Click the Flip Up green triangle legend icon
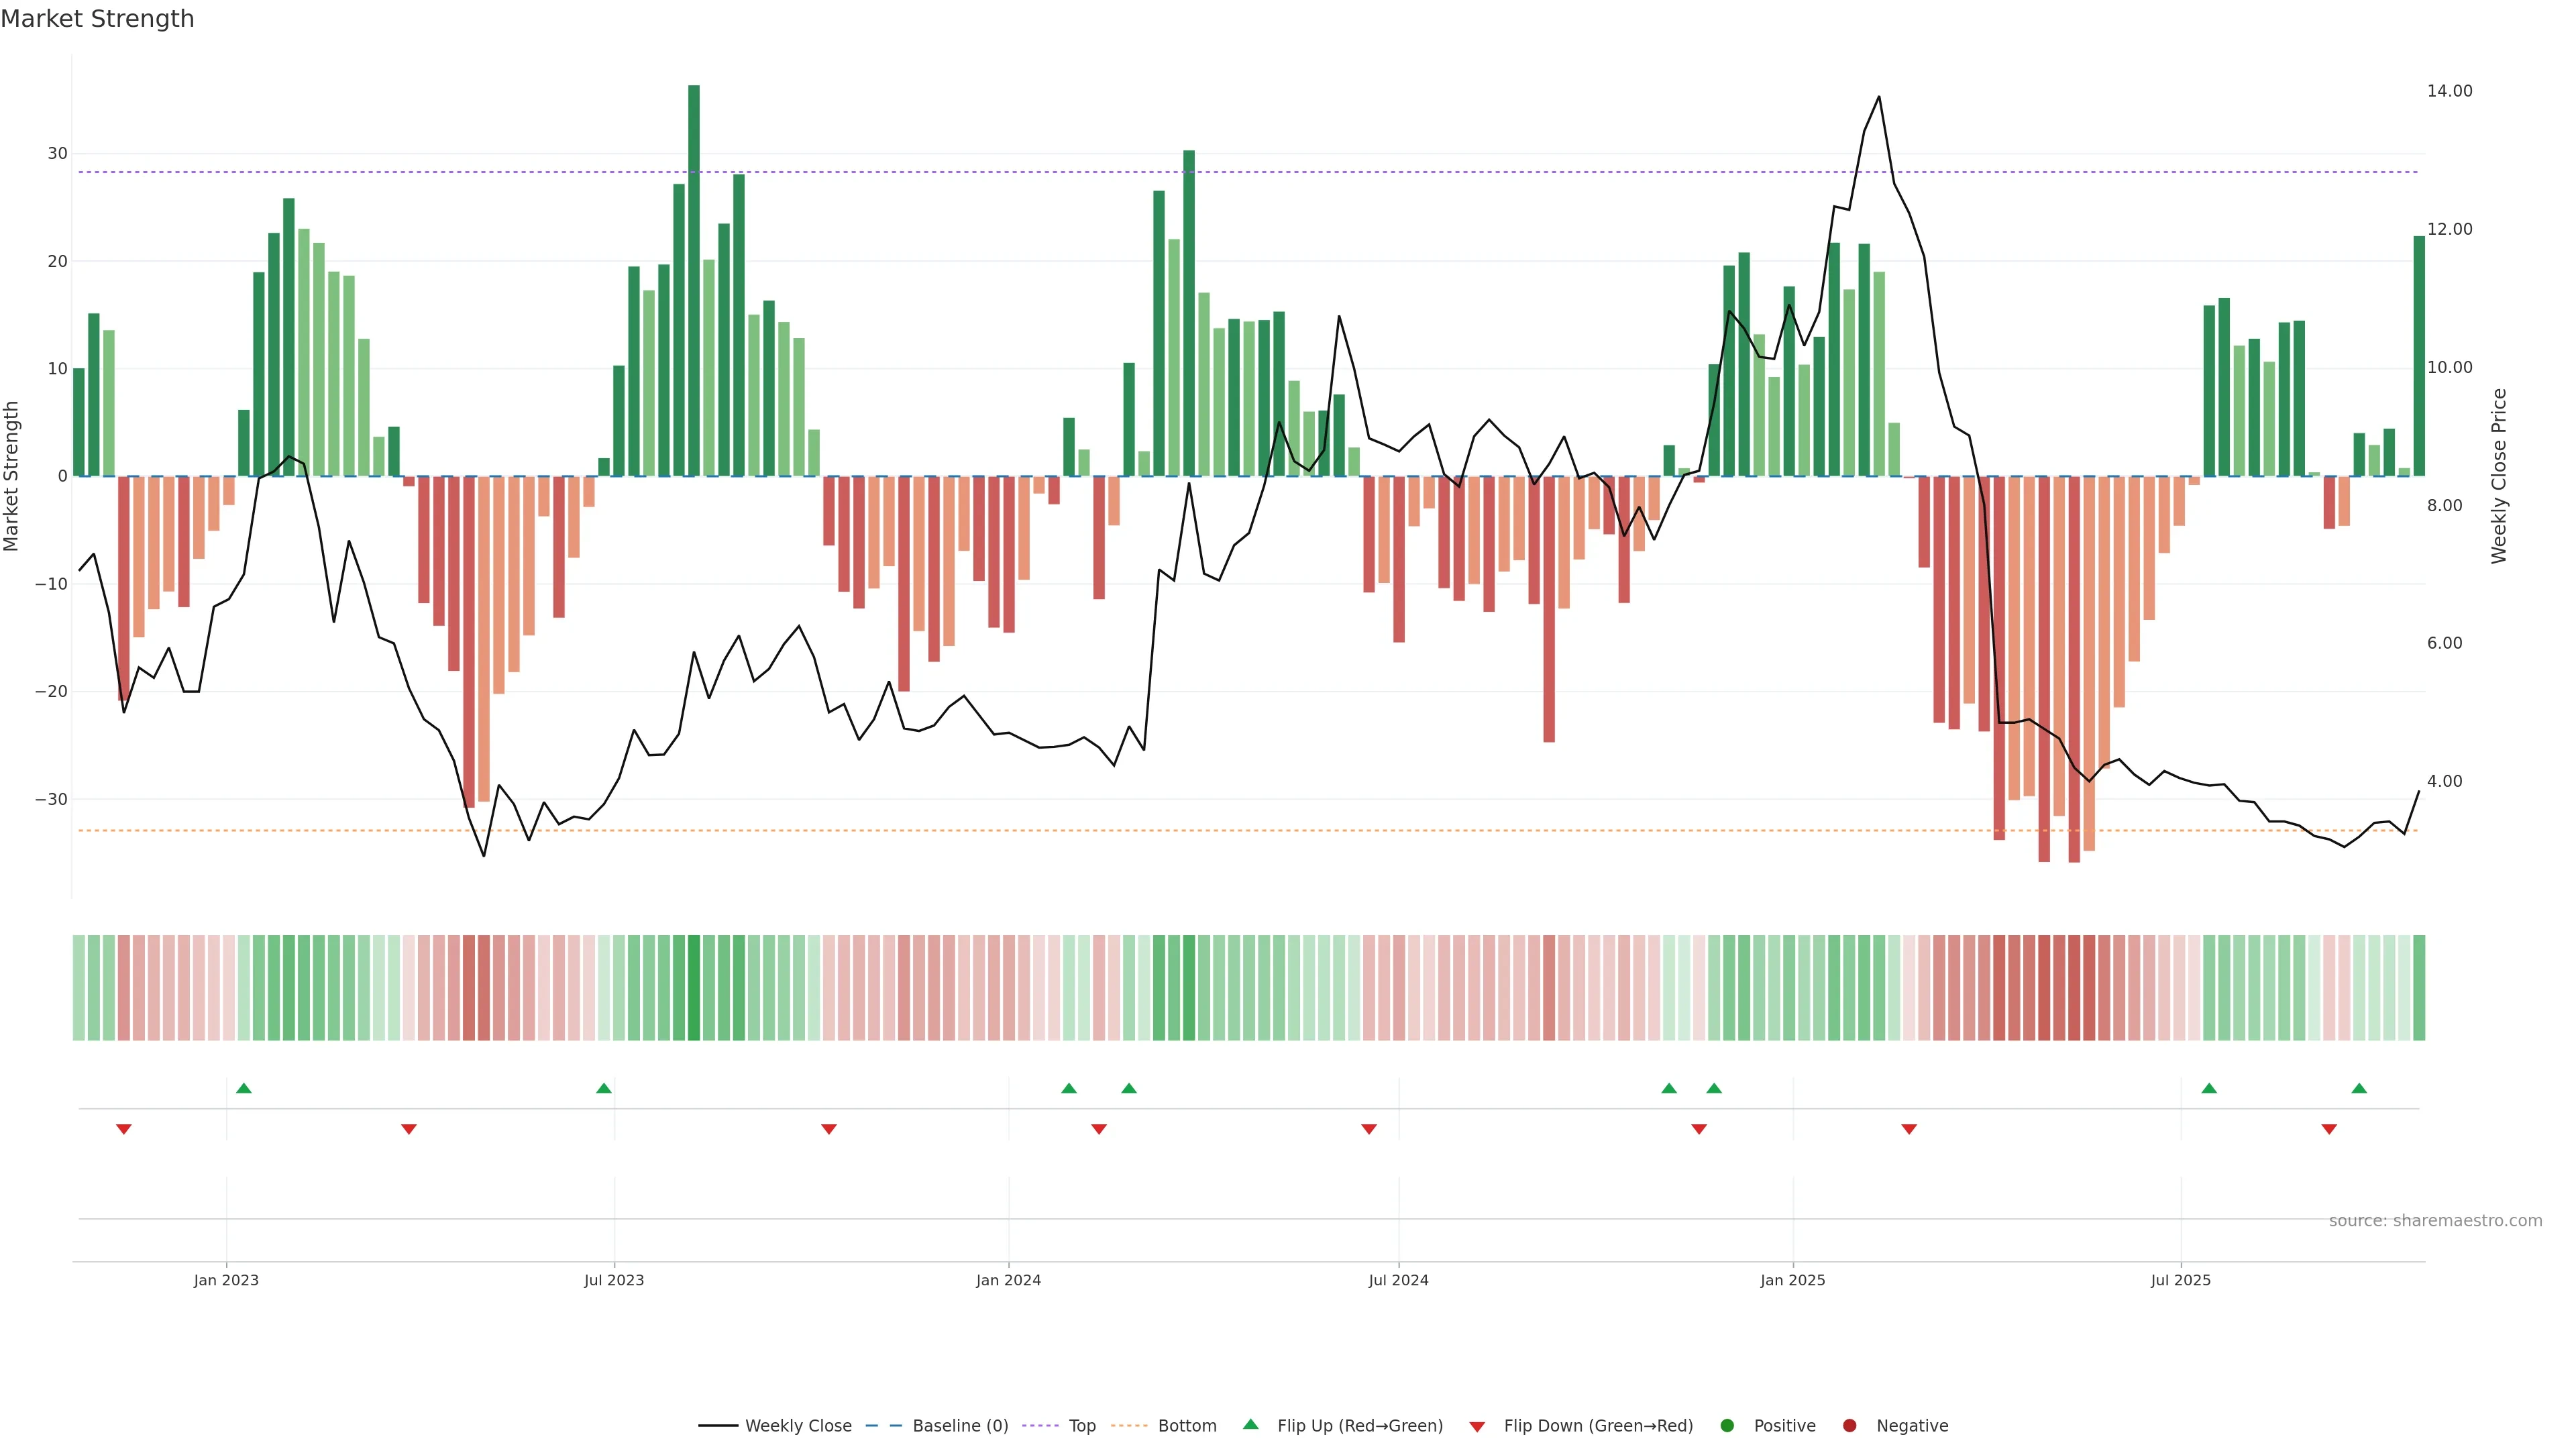 [x=1250, y=1425]
